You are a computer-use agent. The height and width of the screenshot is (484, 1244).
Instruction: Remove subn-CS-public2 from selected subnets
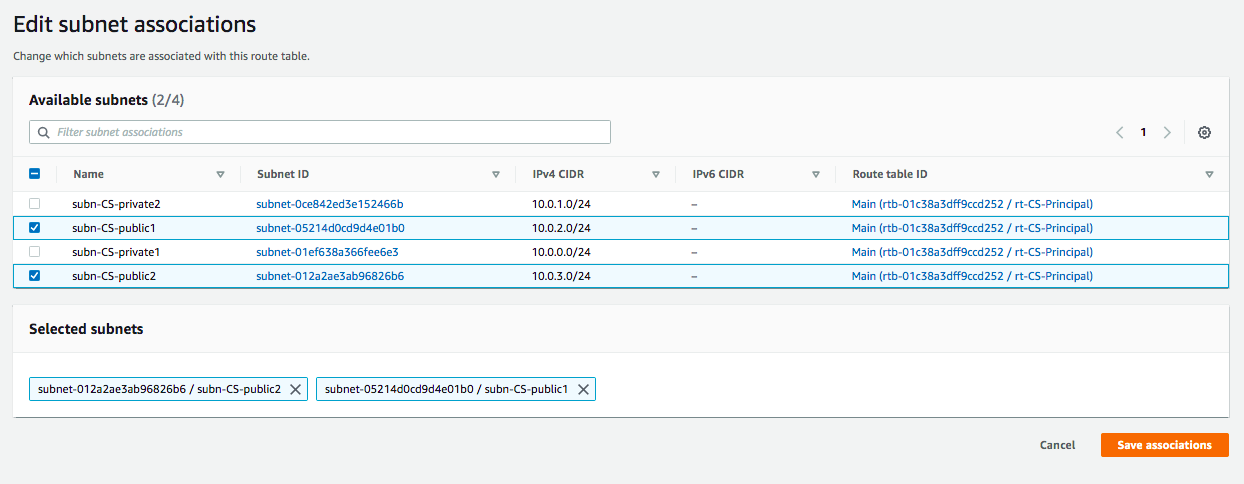click(296, 389)
